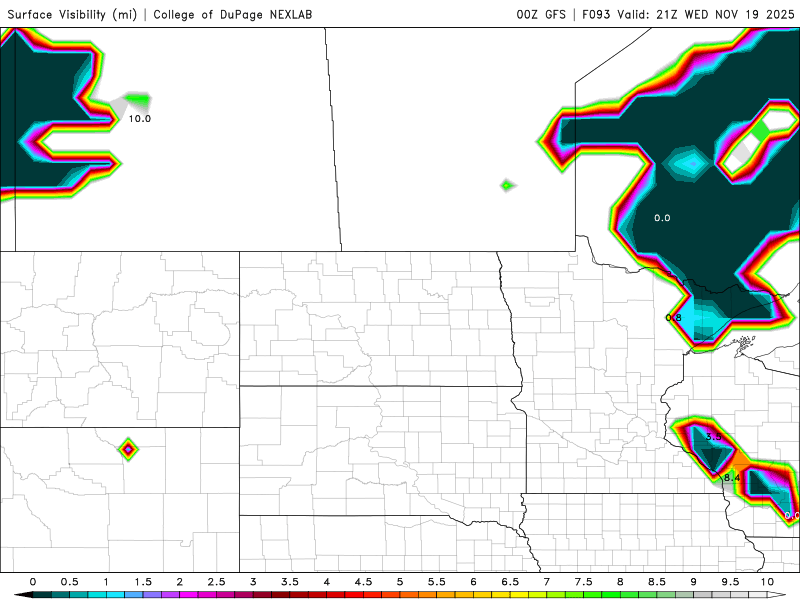Click the colorbar tick label "0"

(33, 582)
